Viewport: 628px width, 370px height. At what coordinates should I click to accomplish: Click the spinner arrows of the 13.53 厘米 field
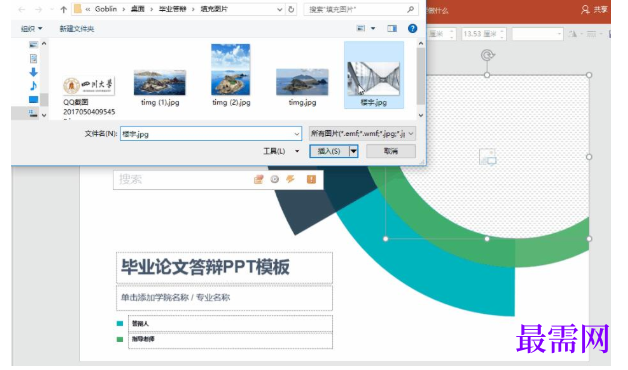tap(502, 34)
